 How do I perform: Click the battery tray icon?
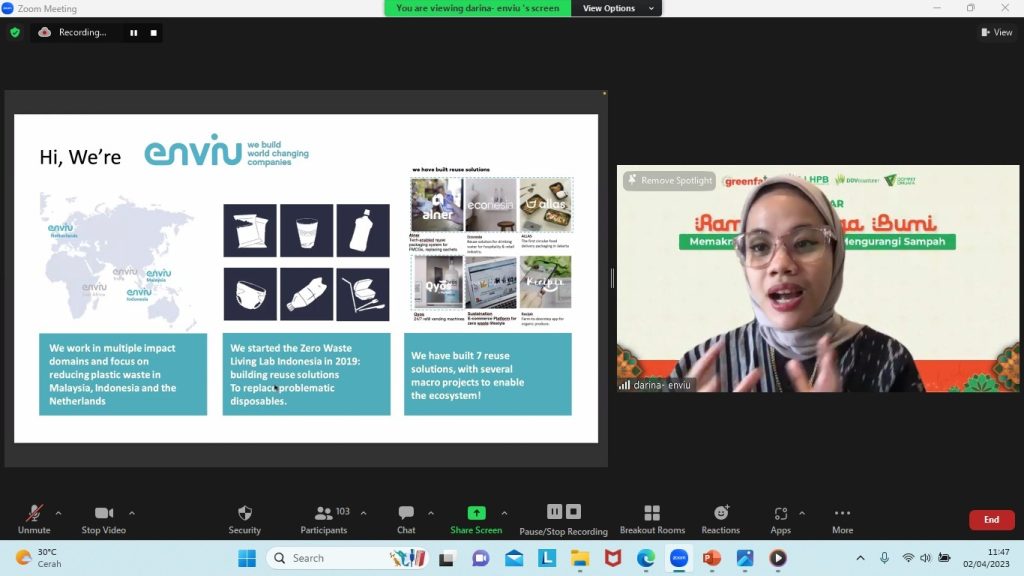pos(944,558)
